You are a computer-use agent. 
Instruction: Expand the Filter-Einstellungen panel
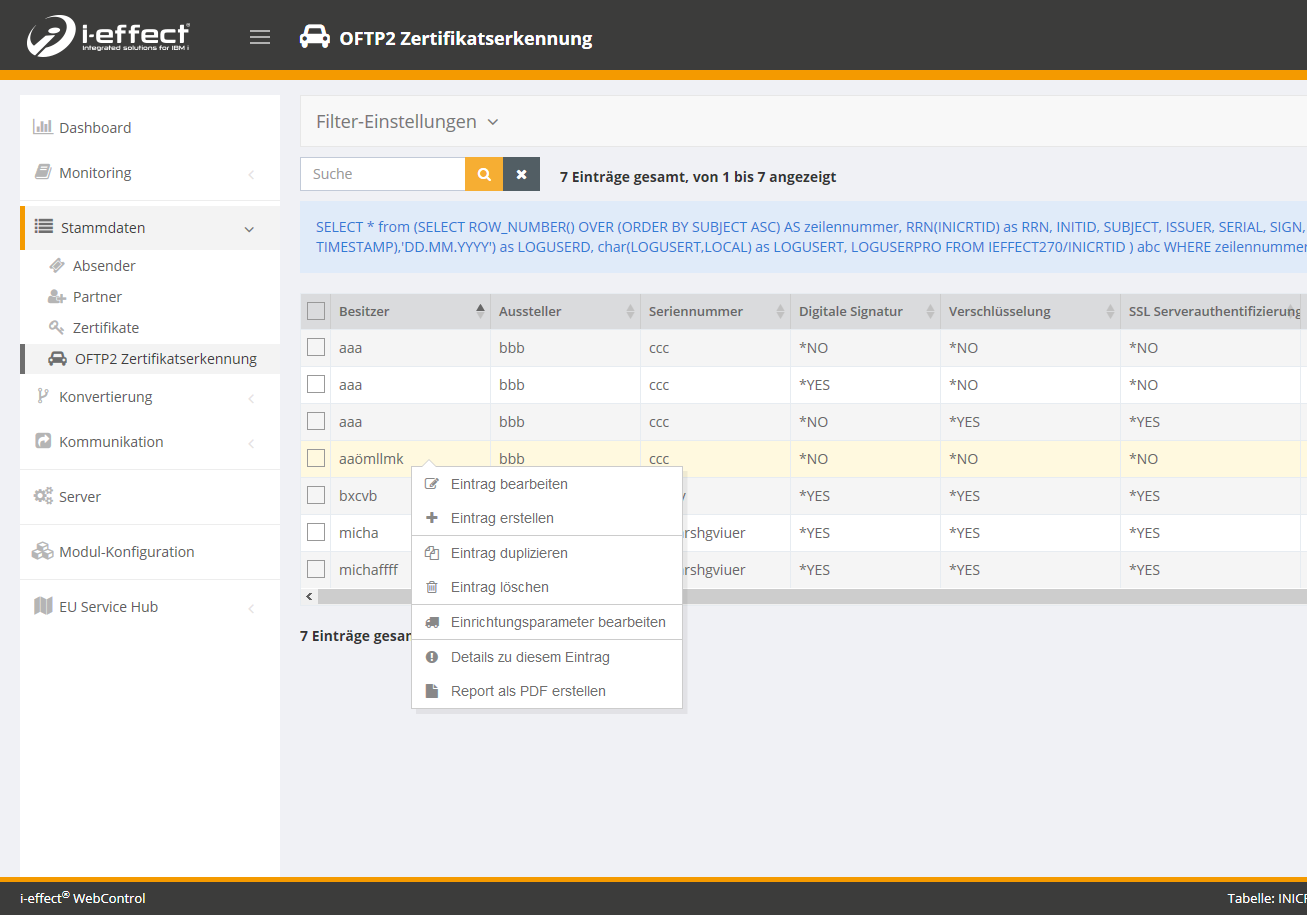(407, 122)
